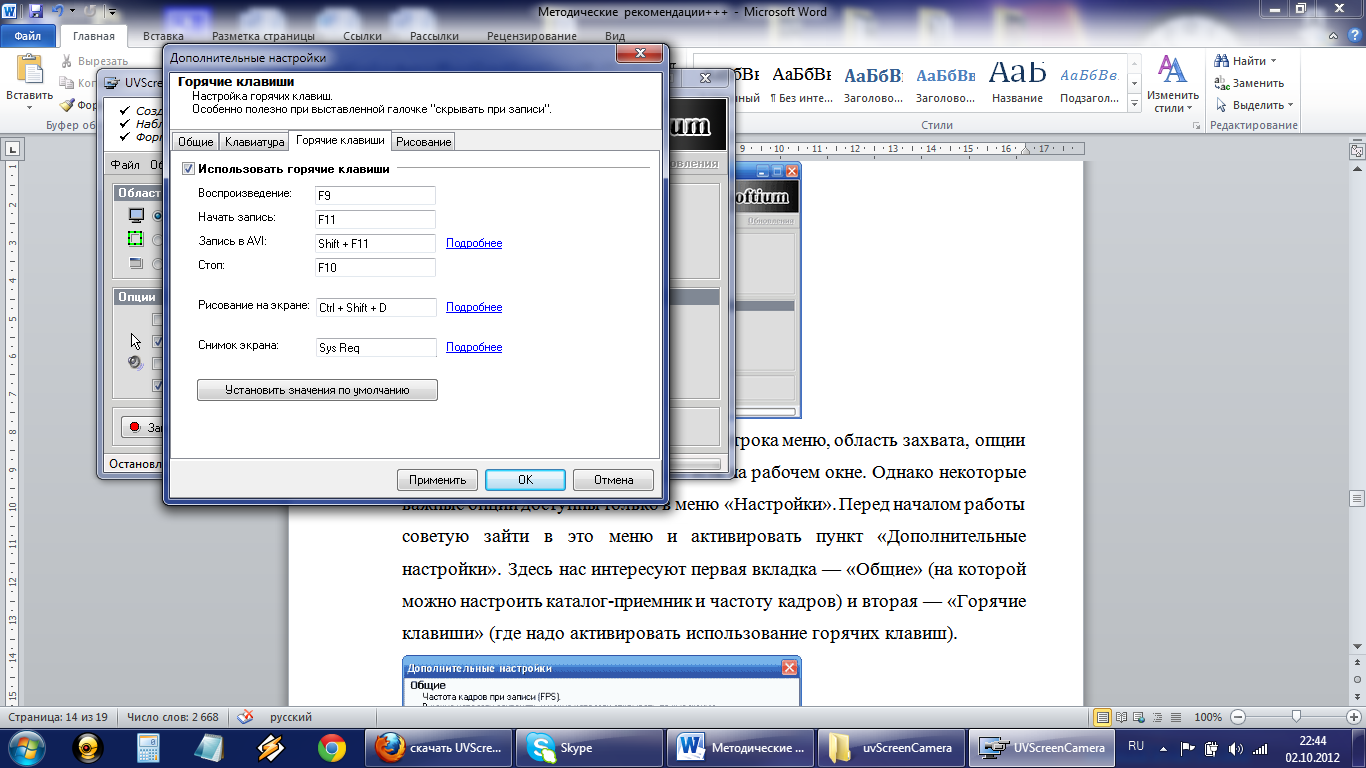Click the green selection-area icon in UVScreenCamera

coord(136,240)
